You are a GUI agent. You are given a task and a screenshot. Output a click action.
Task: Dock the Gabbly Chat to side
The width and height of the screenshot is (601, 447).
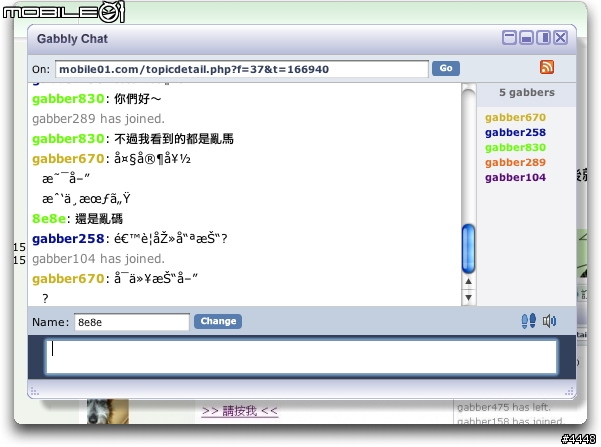click(x=544, y=38)
